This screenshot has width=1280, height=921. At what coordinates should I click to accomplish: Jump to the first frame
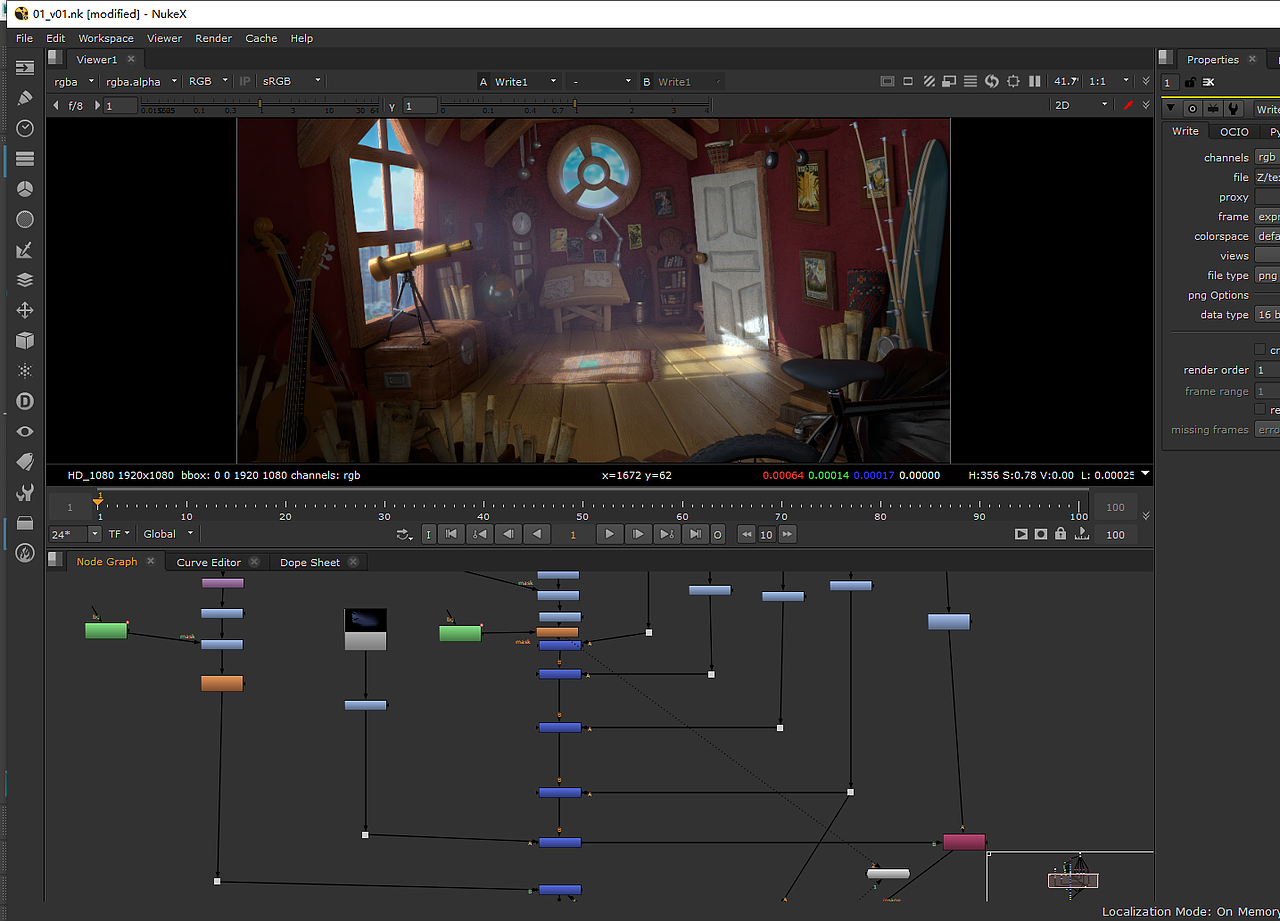(452, 534)
